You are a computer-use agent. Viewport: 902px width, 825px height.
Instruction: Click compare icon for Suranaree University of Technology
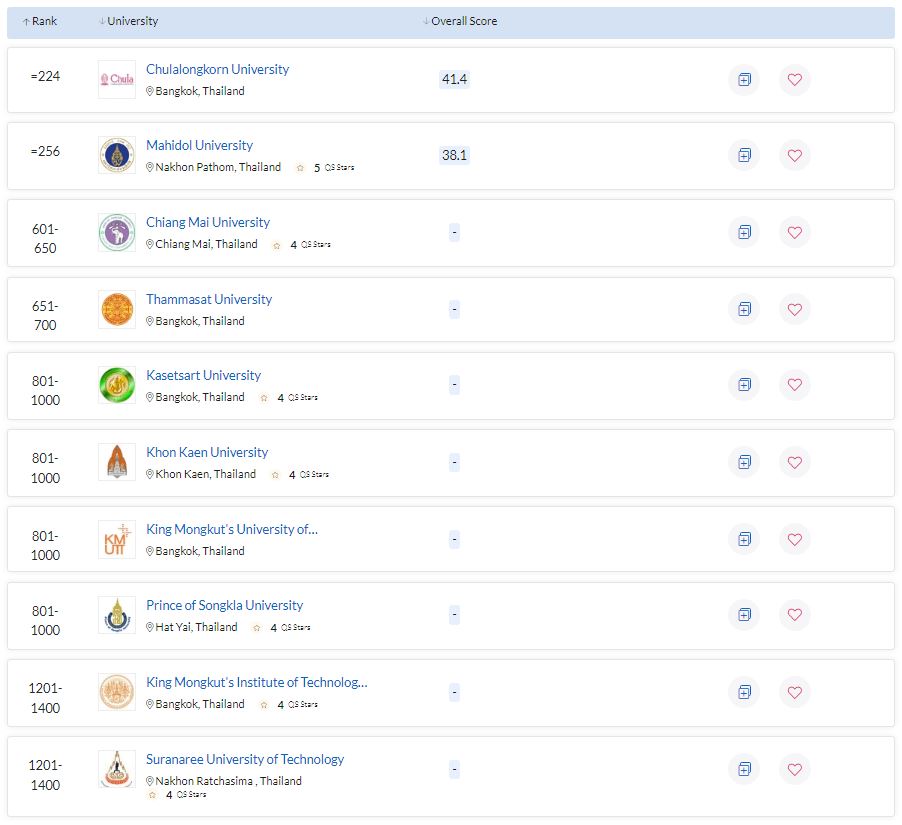click(744, 769)
